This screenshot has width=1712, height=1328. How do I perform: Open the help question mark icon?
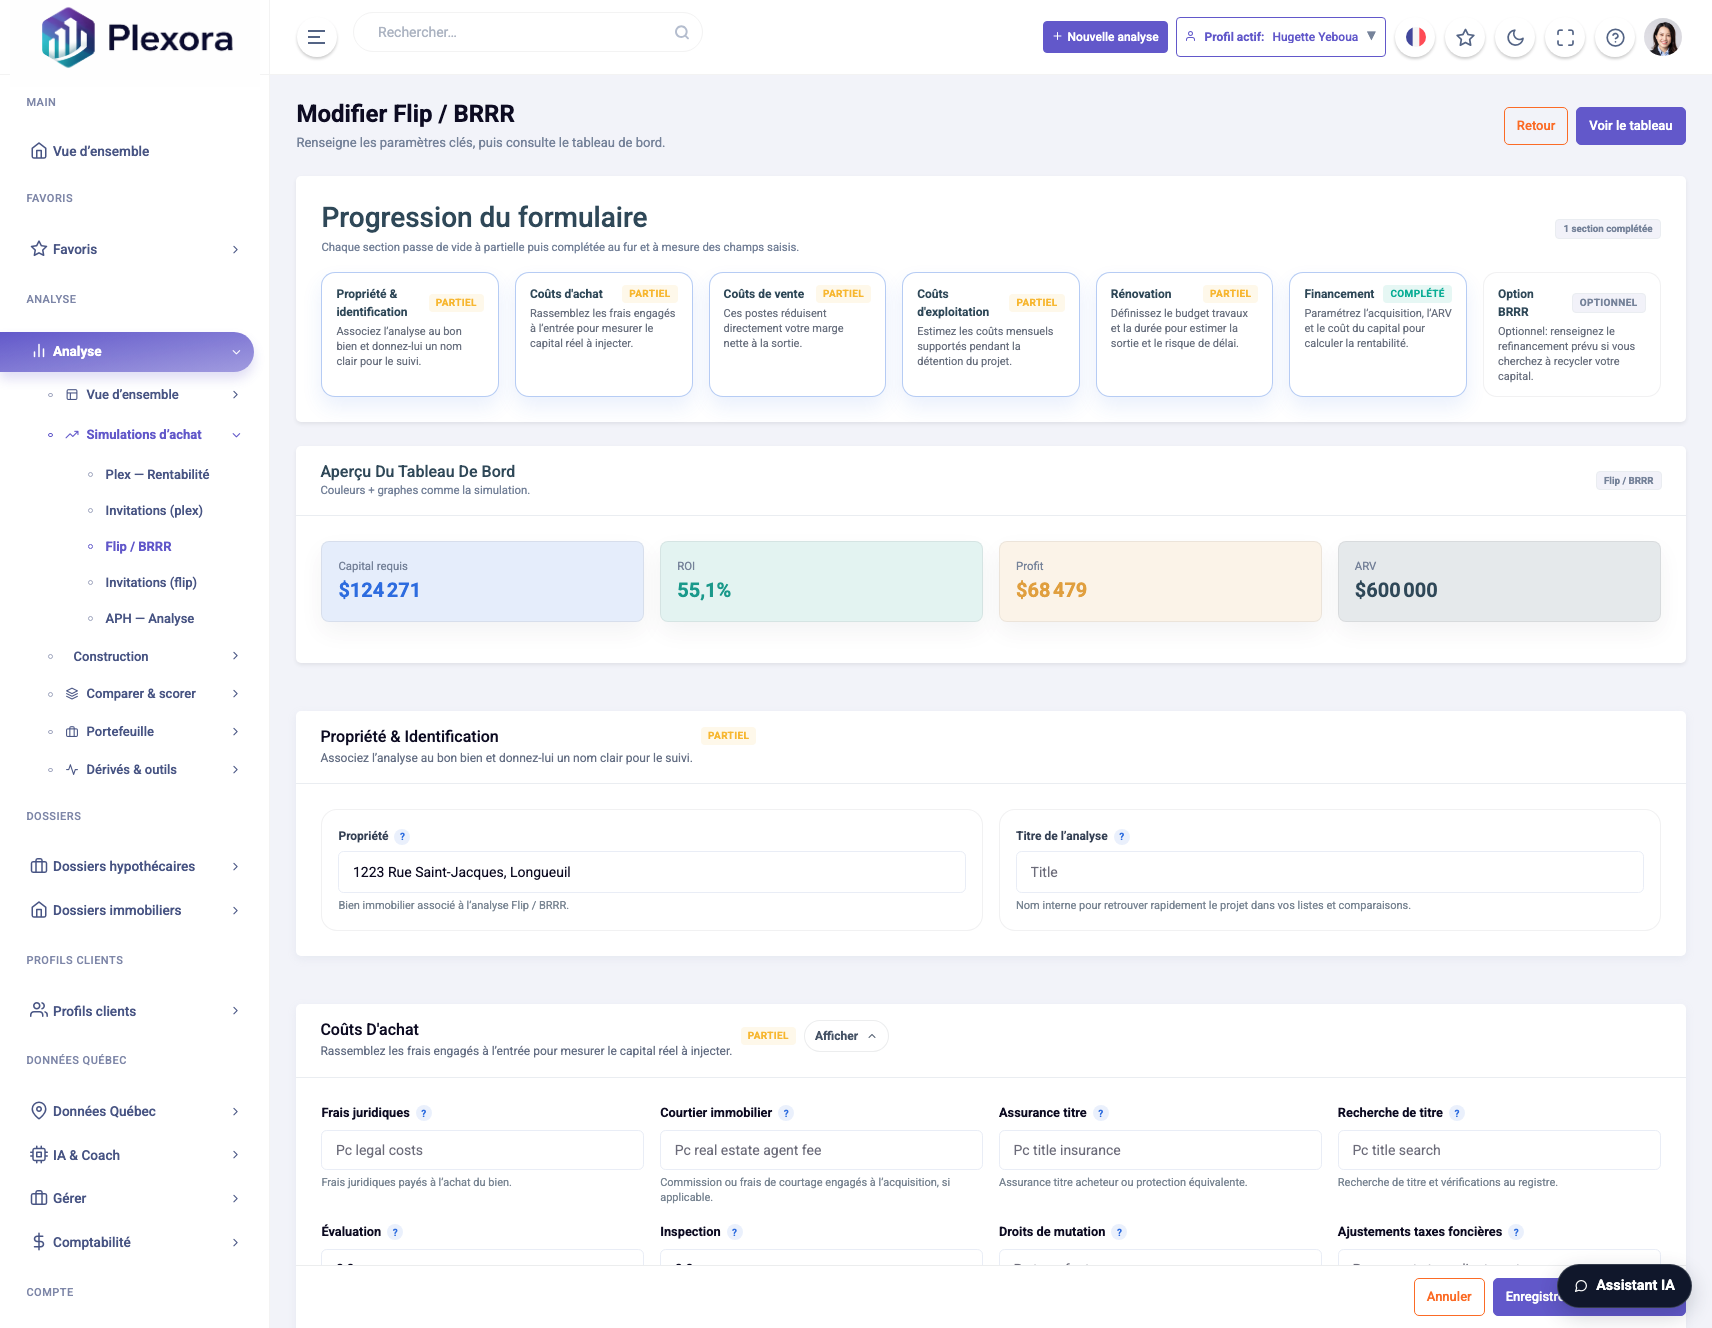pyautogui.click(x=1615, y=37)
